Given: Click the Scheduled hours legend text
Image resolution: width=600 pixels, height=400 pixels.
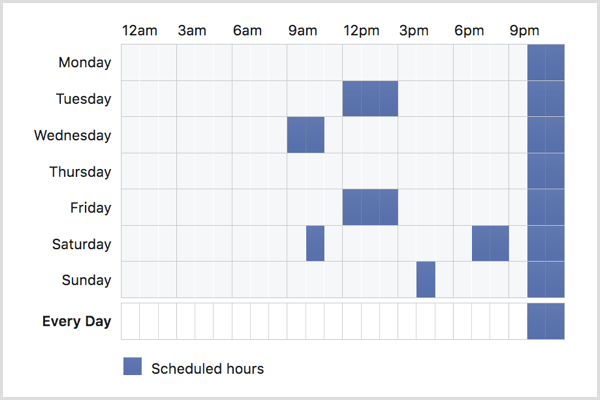Looking at the screenshot, I should pyautogui.click(x=207, y=368).
